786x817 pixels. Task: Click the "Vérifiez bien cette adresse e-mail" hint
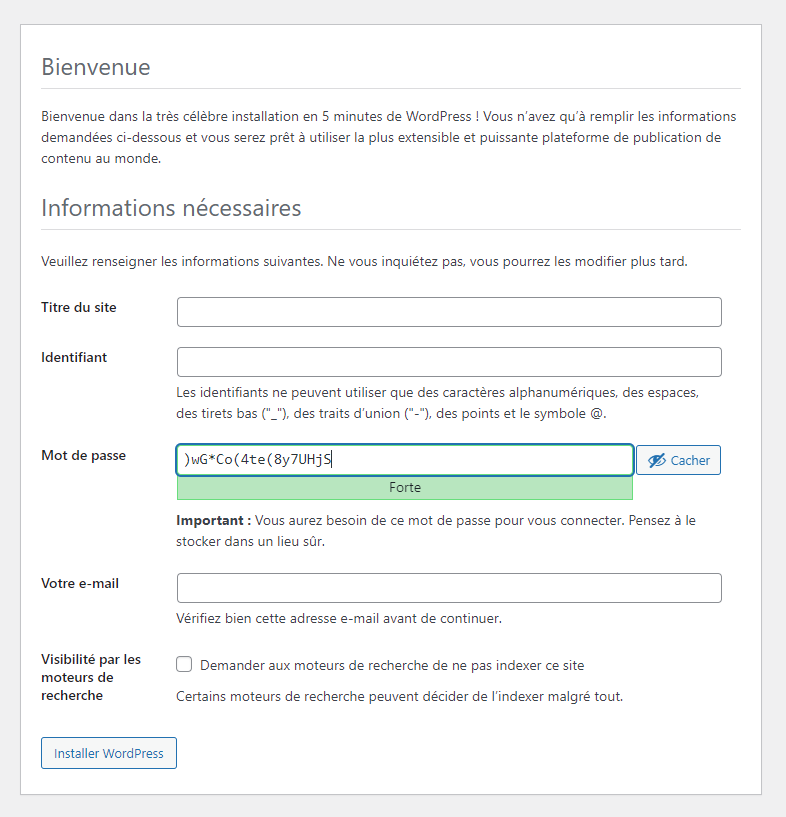tap(339, 618)
